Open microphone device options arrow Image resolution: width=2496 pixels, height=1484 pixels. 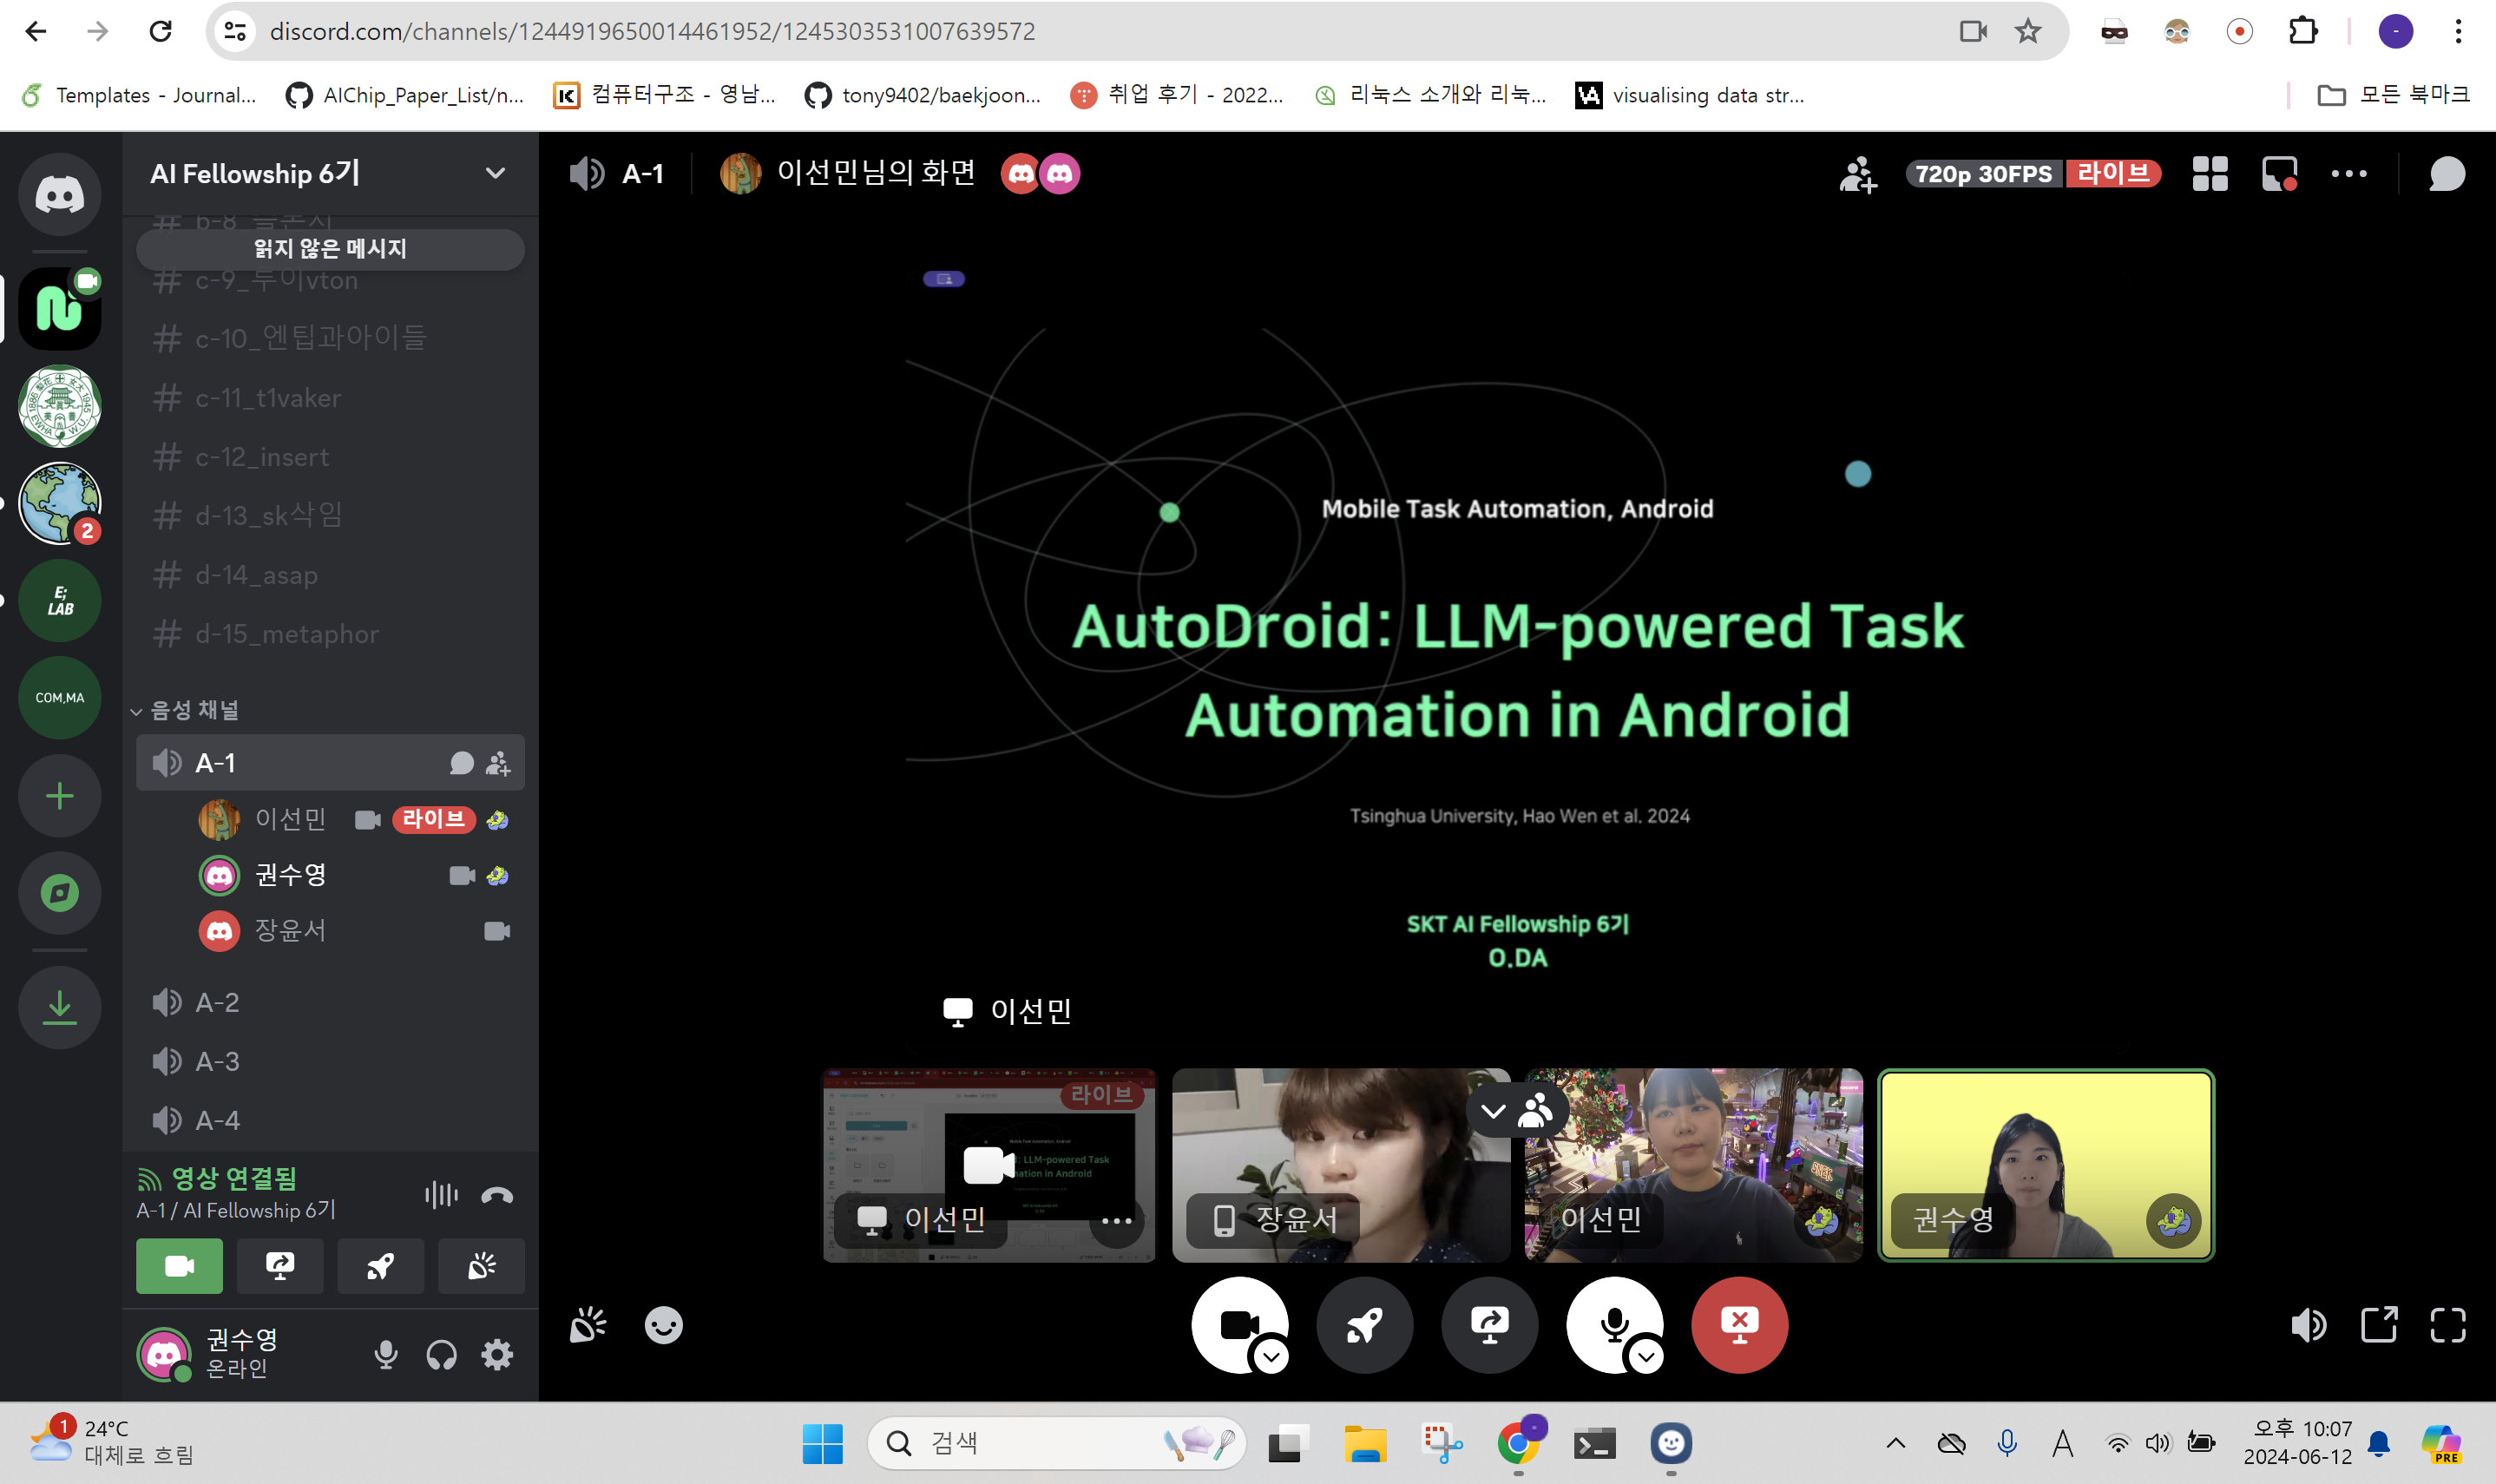tap(1646, 1356)
